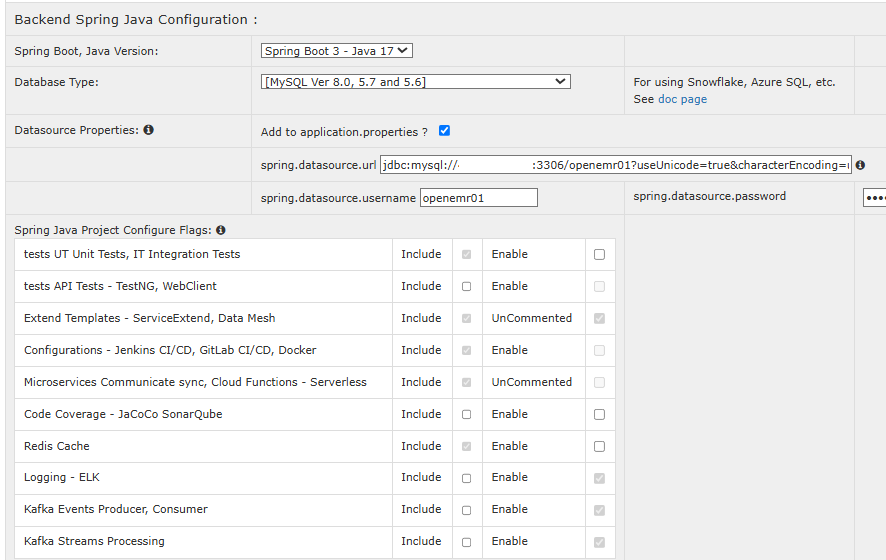Image resolution: width=886 pixels, height=560 pixels.
Task: Click the spring.datasource.url input field
Action: click(615, 165)
